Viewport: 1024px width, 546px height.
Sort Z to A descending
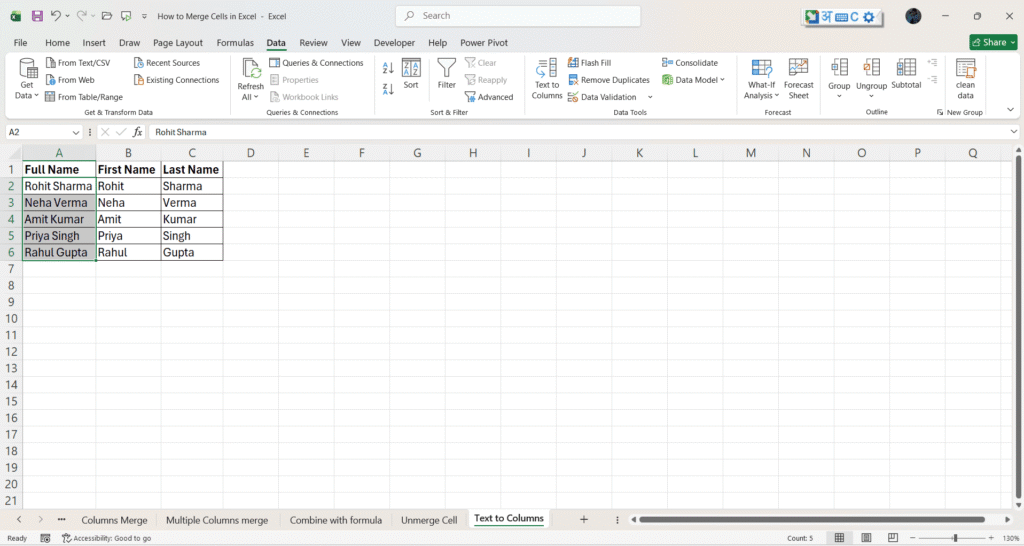pyautogui.click(x=388, y=89)
